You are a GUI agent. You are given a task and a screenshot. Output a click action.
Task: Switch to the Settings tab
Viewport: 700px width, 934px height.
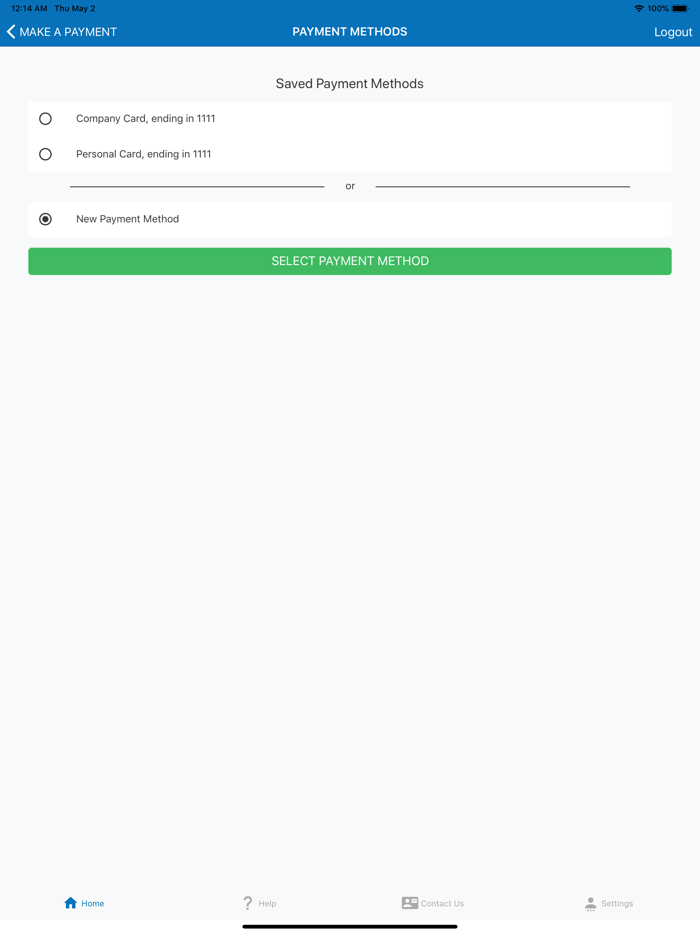pyautogui.click(x=609, y=903)
